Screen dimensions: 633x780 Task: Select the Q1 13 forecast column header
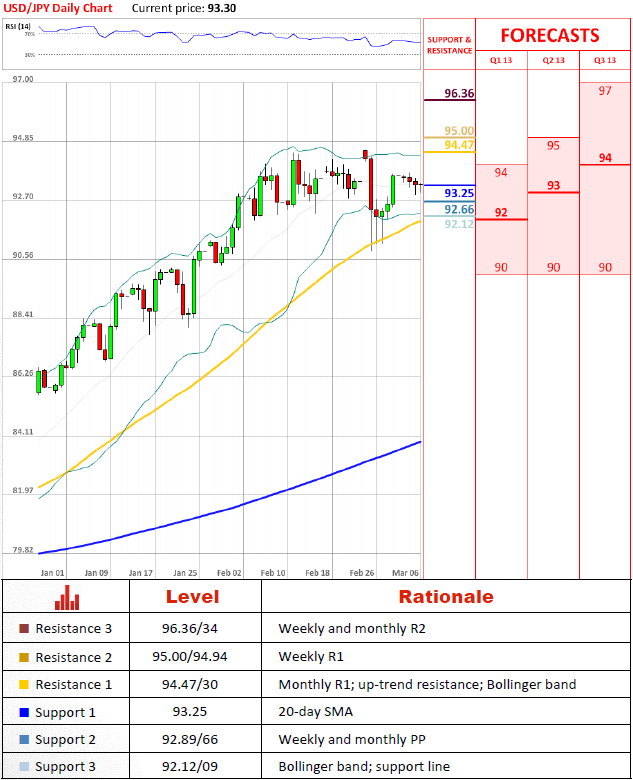[500, 61]
